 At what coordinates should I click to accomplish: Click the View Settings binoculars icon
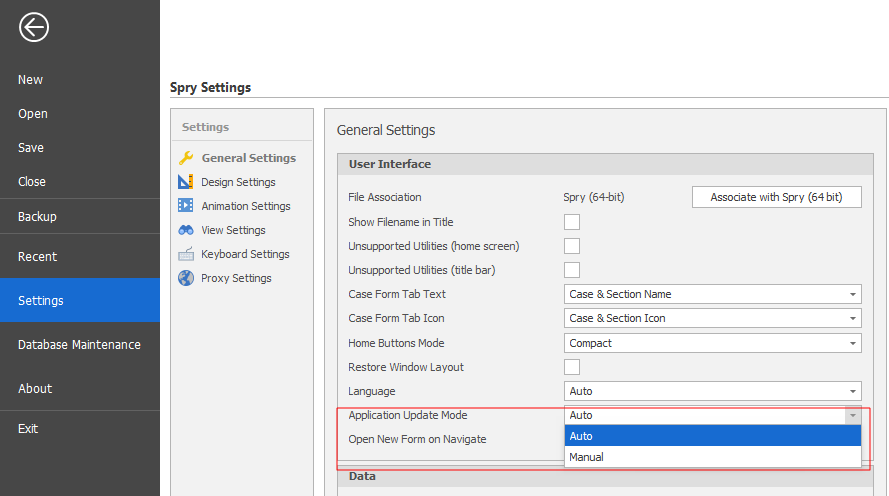pos(185,230)
